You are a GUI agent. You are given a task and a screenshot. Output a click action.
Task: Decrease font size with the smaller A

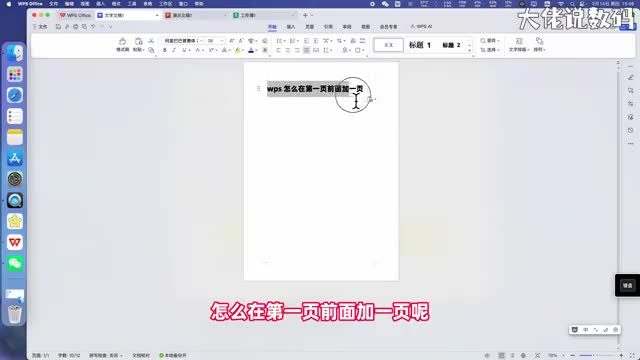coord(241,41)
